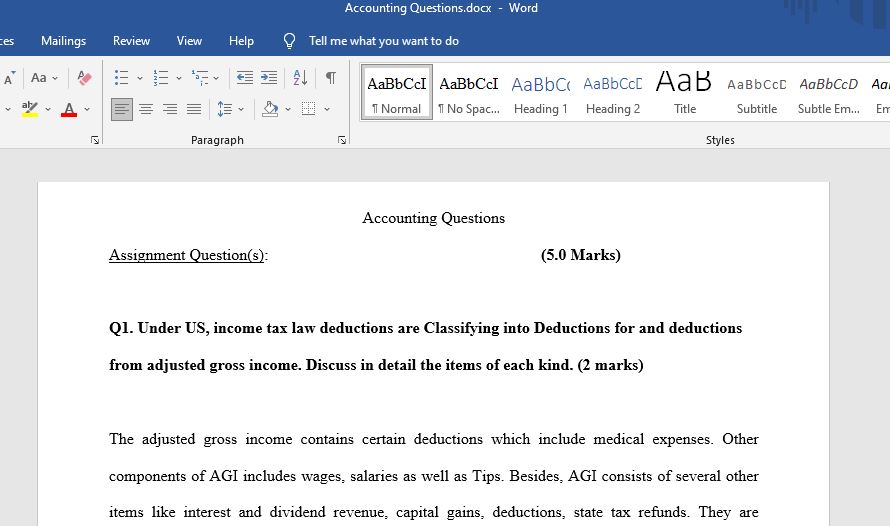
Task: Apply the Heading 1 style
Action: tap(541, 93)
